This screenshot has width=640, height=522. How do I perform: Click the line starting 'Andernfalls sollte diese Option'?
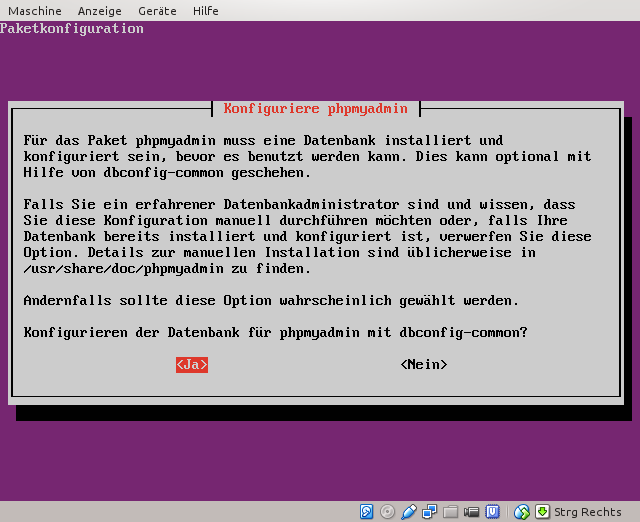[x=271, y=301]
